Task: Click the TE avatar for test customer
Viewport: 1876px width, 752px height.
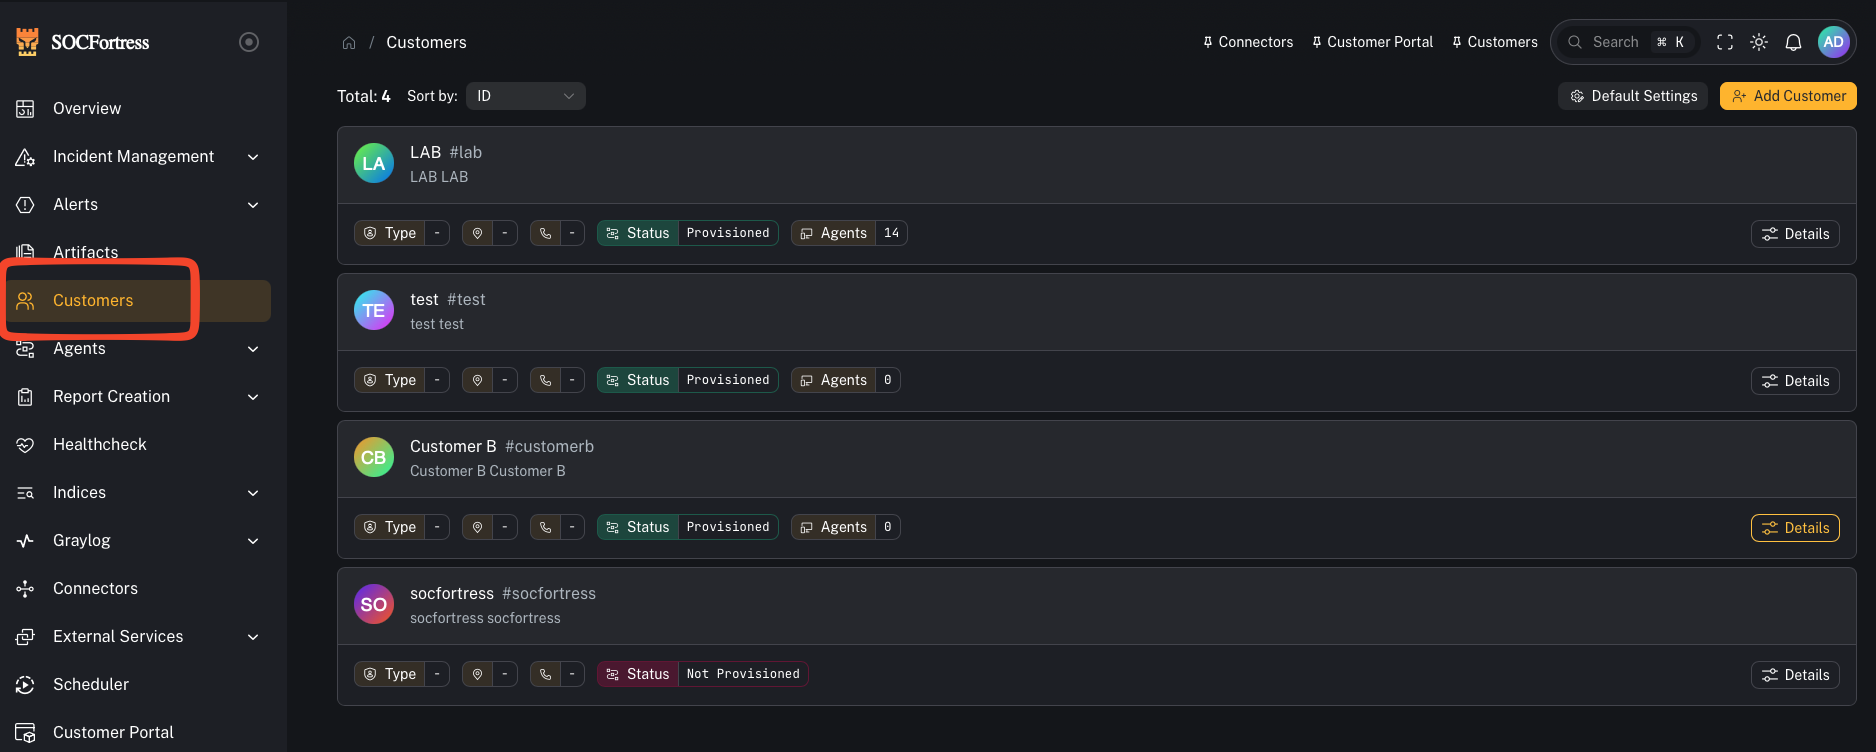Action: 374,310
